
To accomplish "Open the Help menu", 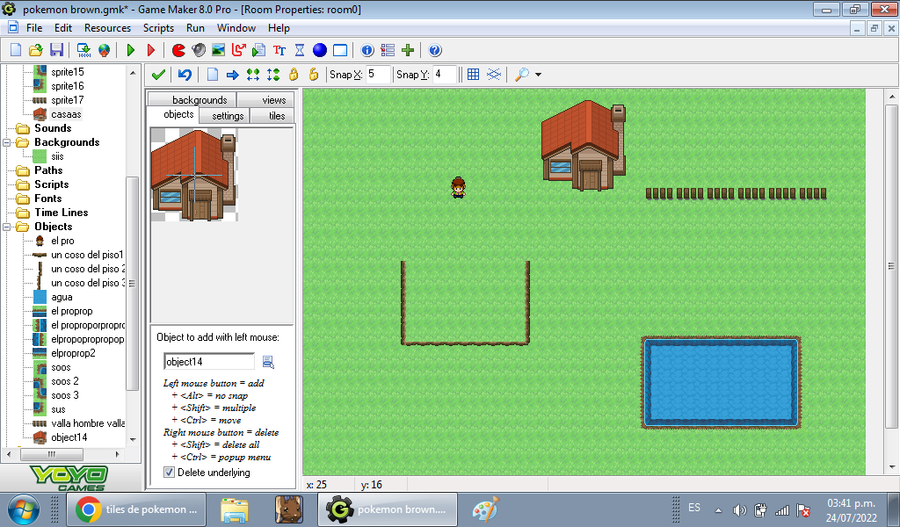I will tap(279, 28).
